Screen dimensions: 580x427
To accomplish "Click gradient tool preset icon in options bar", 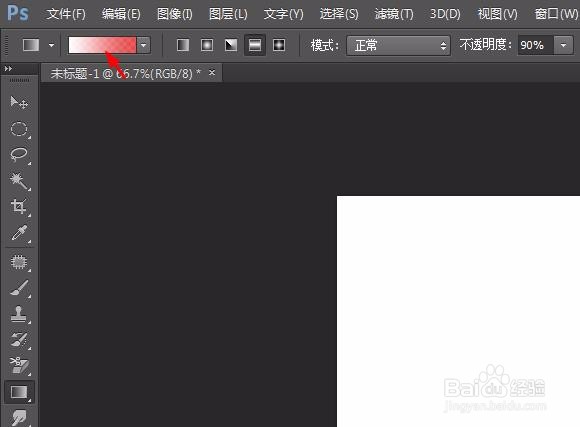I will 31,45.
